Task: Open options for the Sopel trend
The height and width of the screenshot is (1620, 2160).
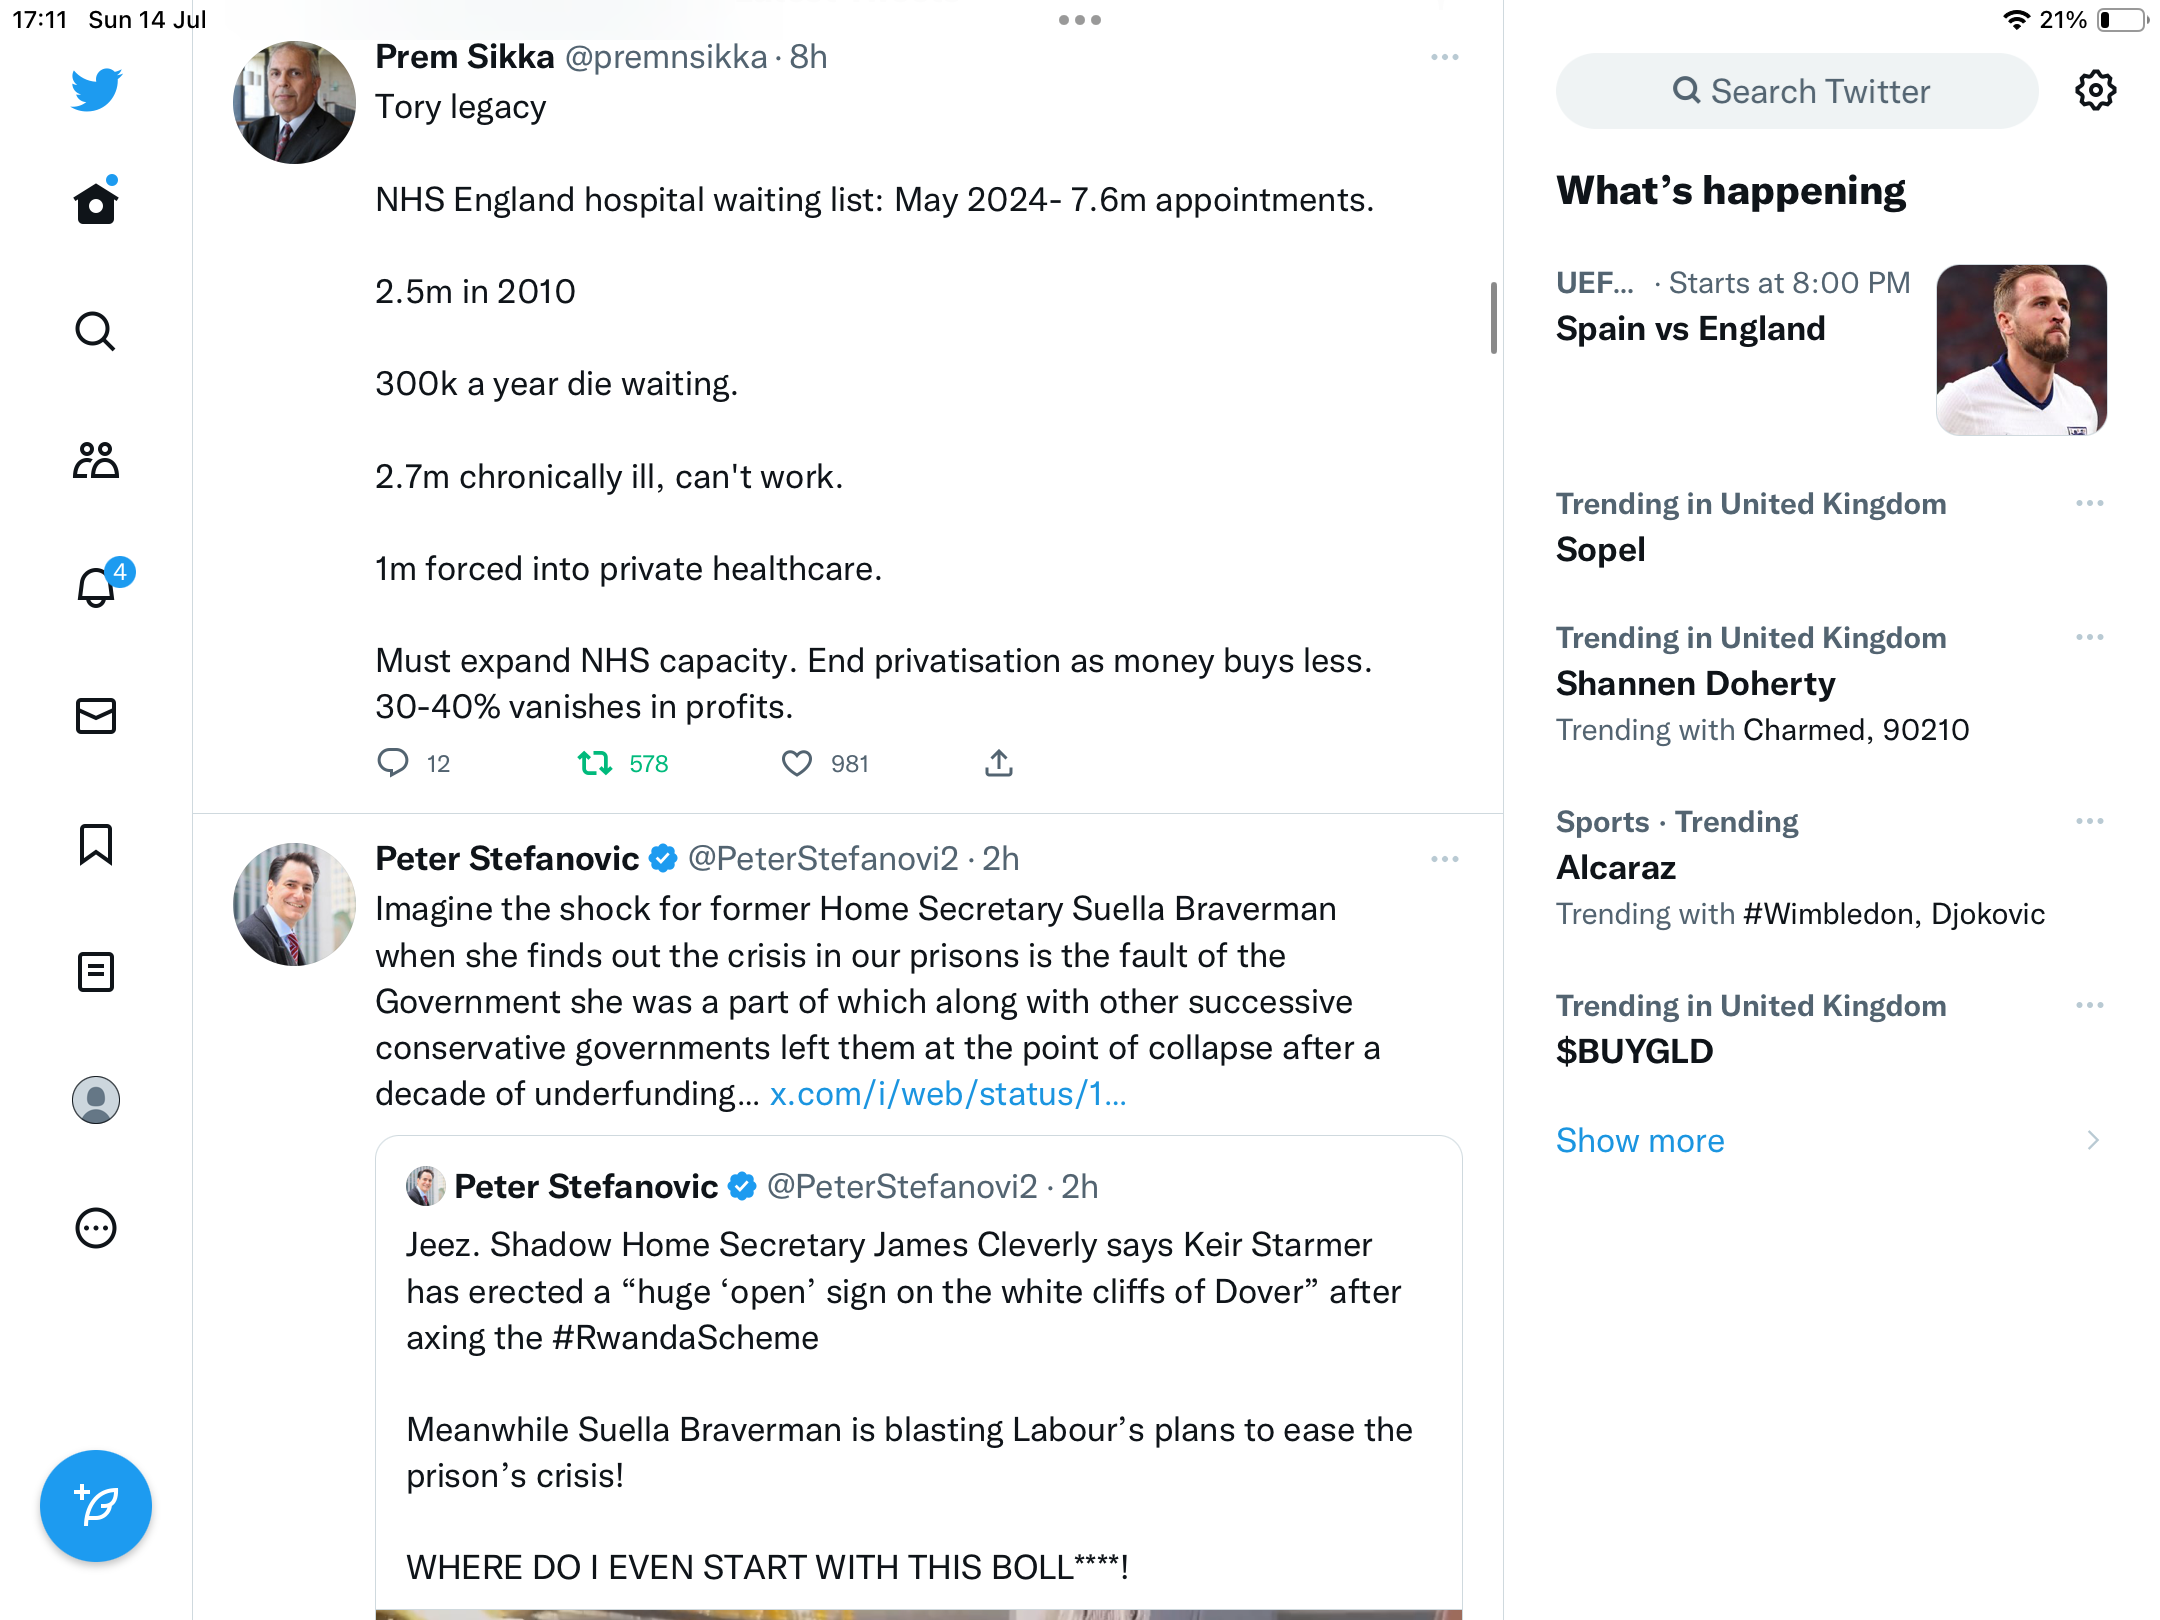Action: coord(2089,504)
